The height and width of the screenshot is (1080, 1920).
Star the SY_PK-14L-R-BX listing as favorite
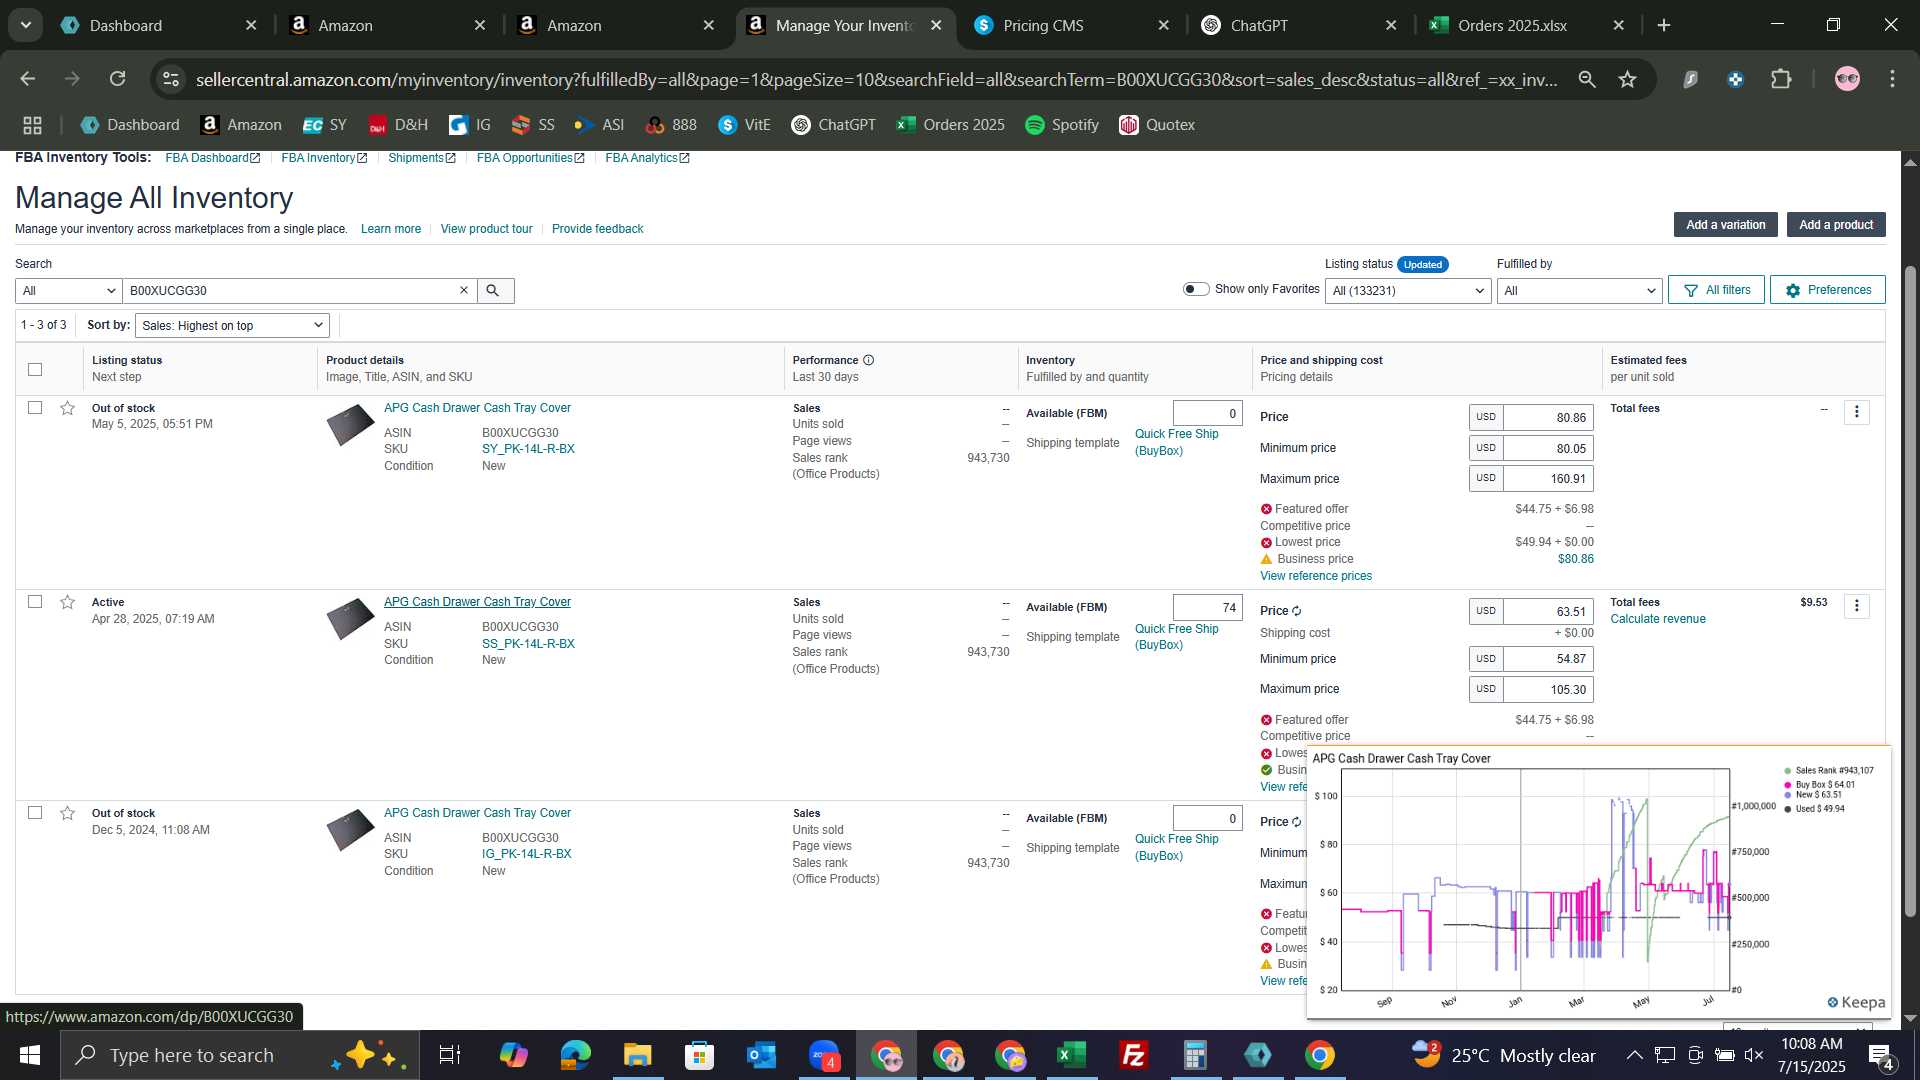(68, 408)
